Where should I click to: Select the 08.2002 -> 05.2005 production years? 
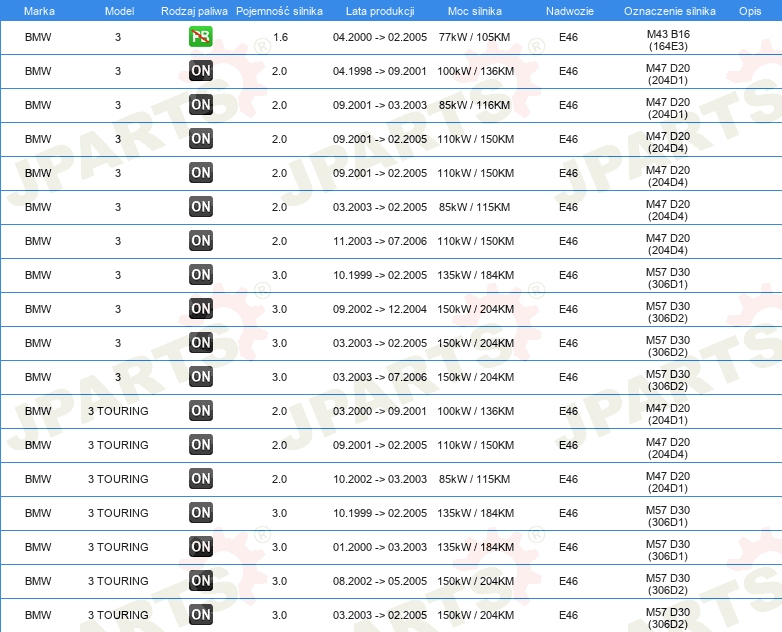pyautogui.click(x=380, y=581)
